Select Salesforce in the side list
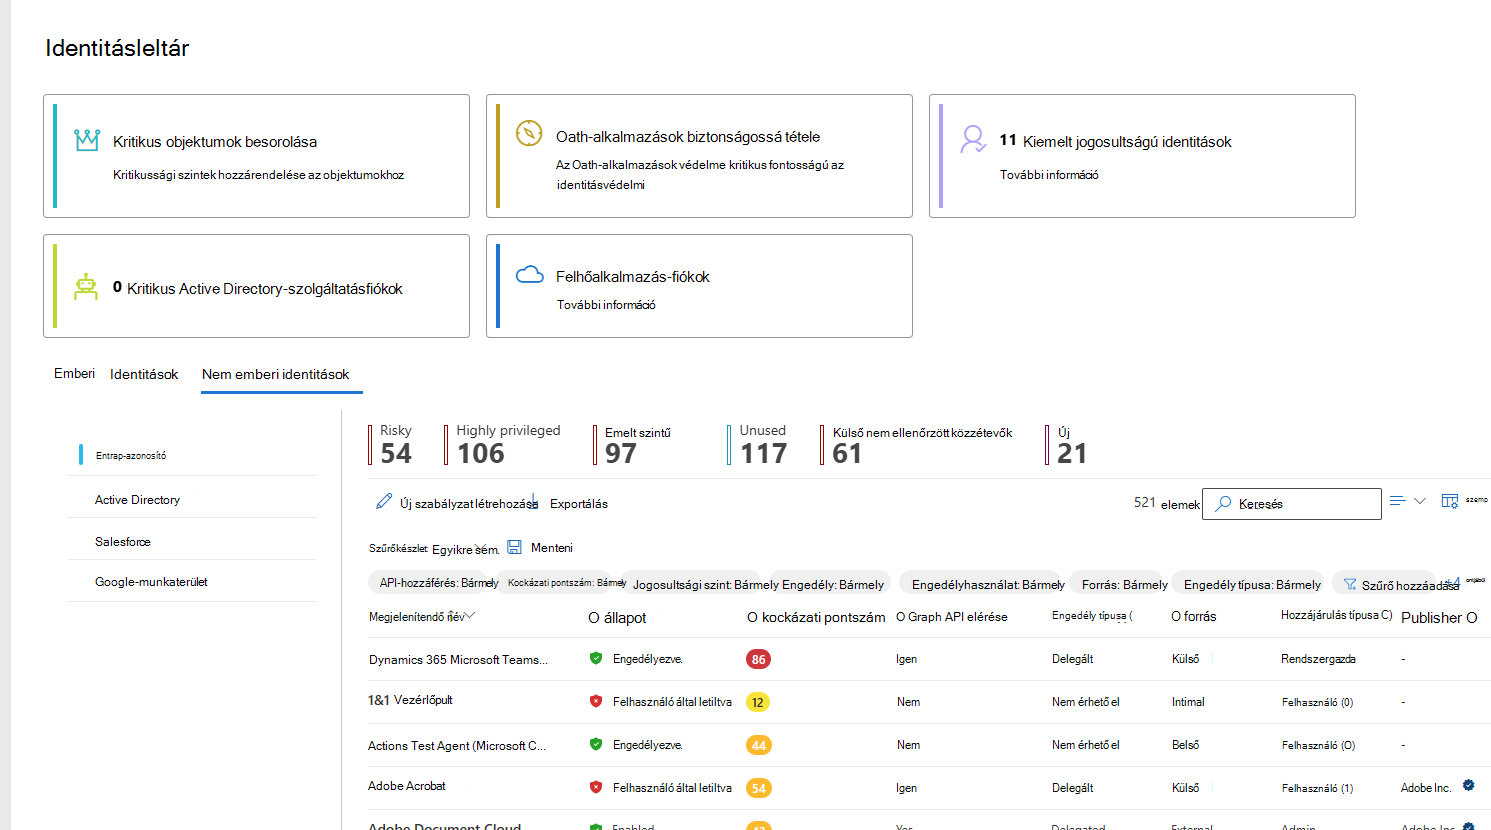This screenshot has height=830, width=1491. click(191, 541)
